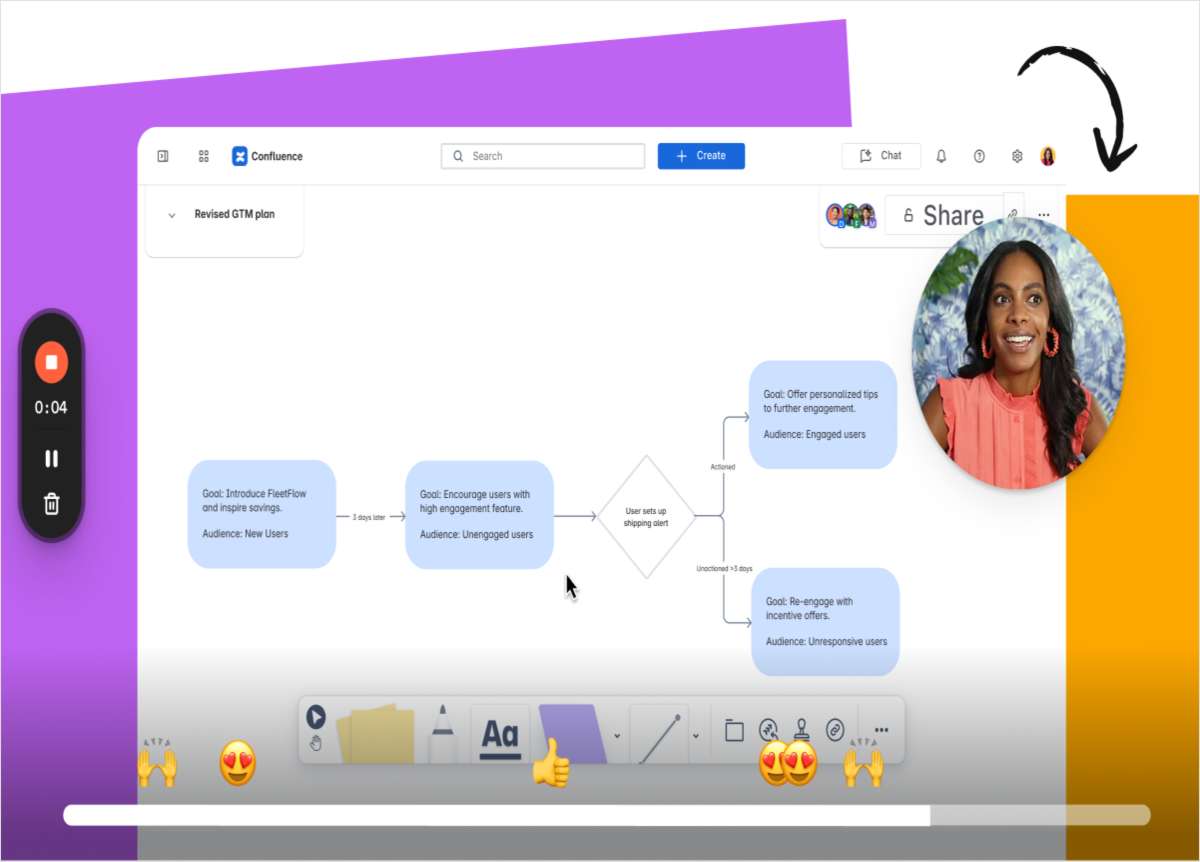Stop the recording with the red button
This screenshot has height=862, width=1200.
(x=51, y=362)
